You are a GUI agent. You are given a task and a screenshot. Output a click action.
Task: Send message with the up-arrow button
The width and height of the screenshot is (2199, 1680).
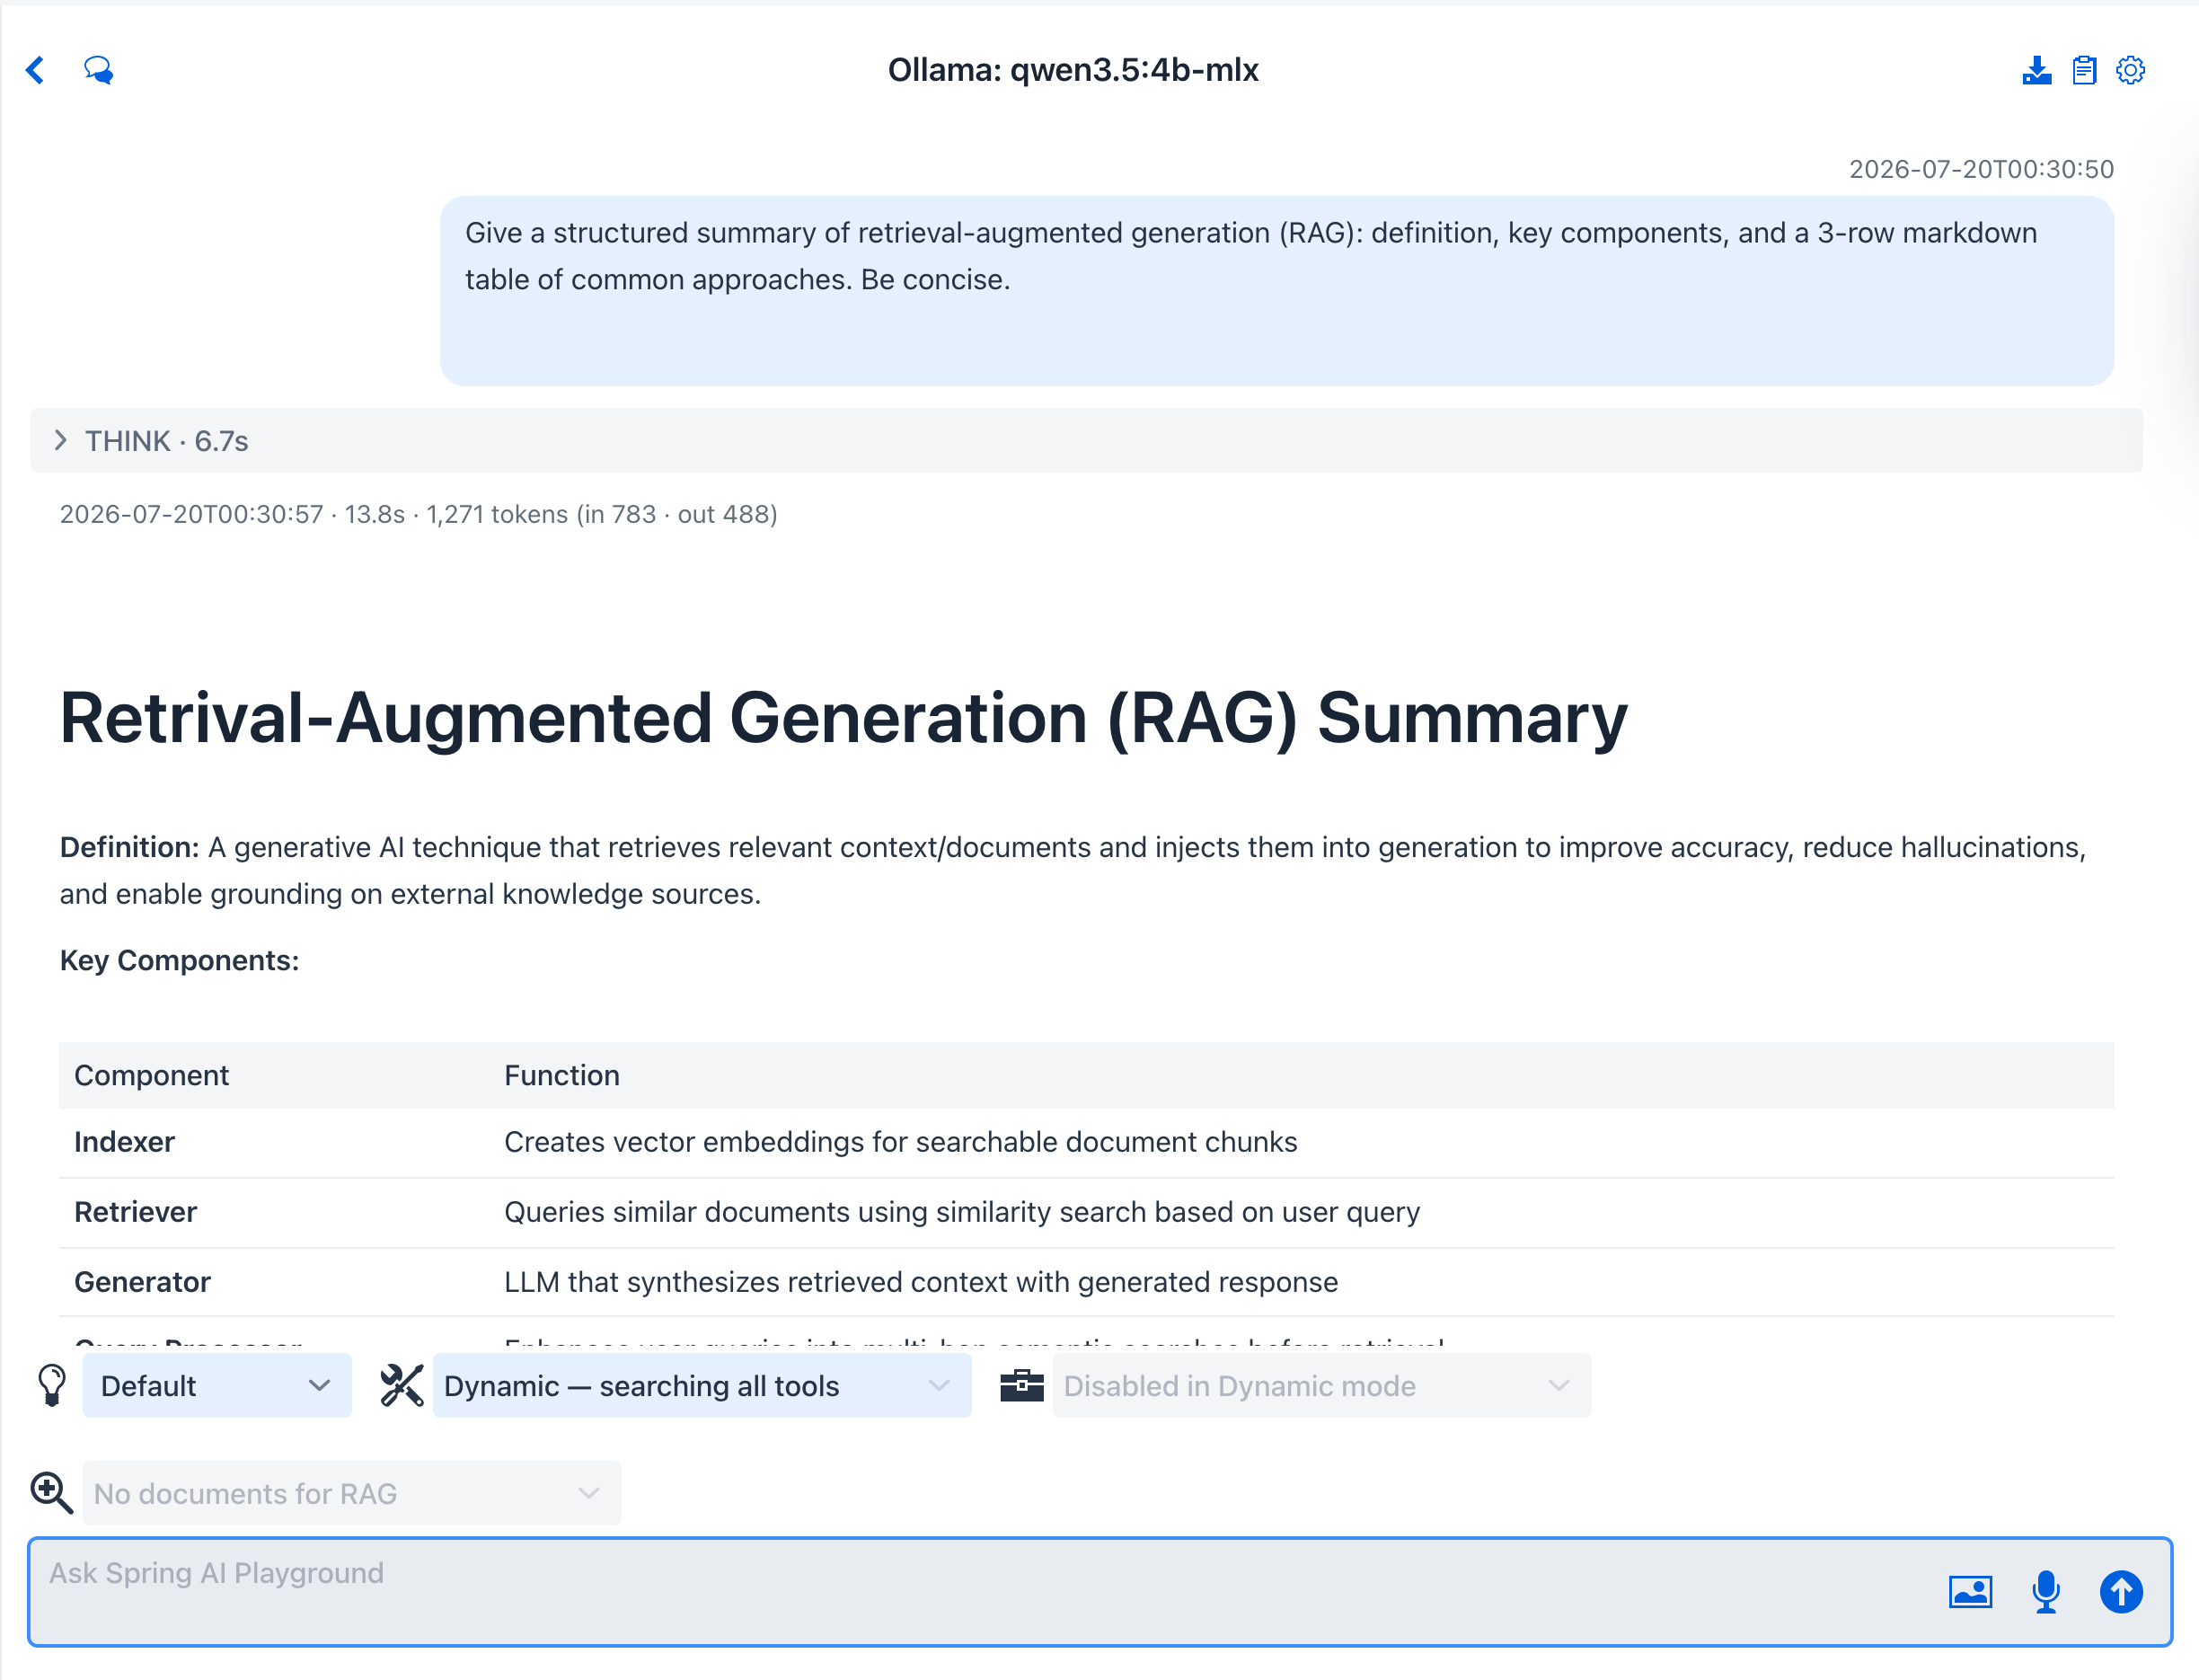[x=2121, y=1591]
